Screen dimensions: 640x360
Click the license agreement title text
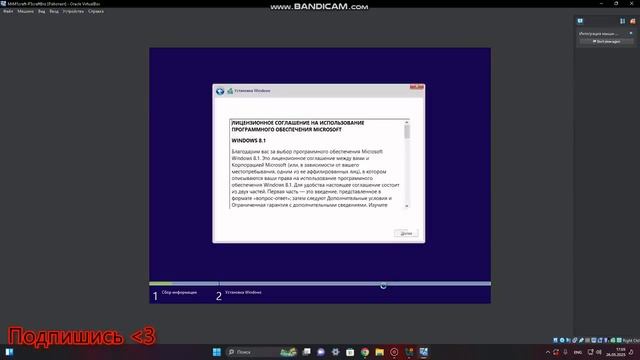click(x=298, y=126)
